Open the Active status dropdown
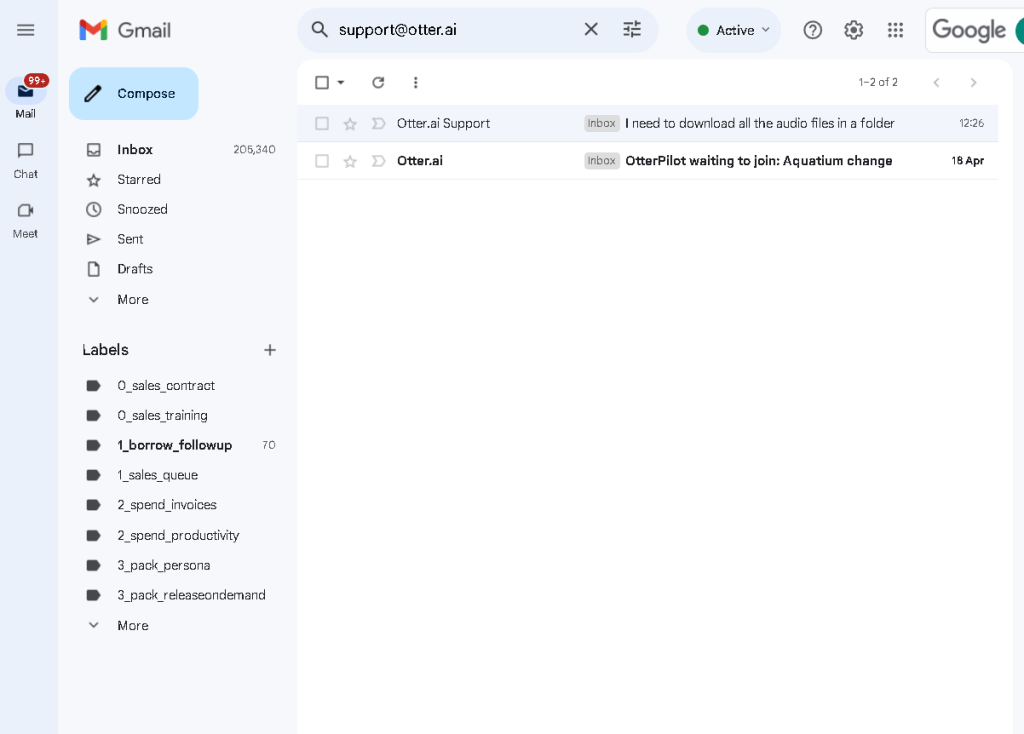 (x=734, y=30)
